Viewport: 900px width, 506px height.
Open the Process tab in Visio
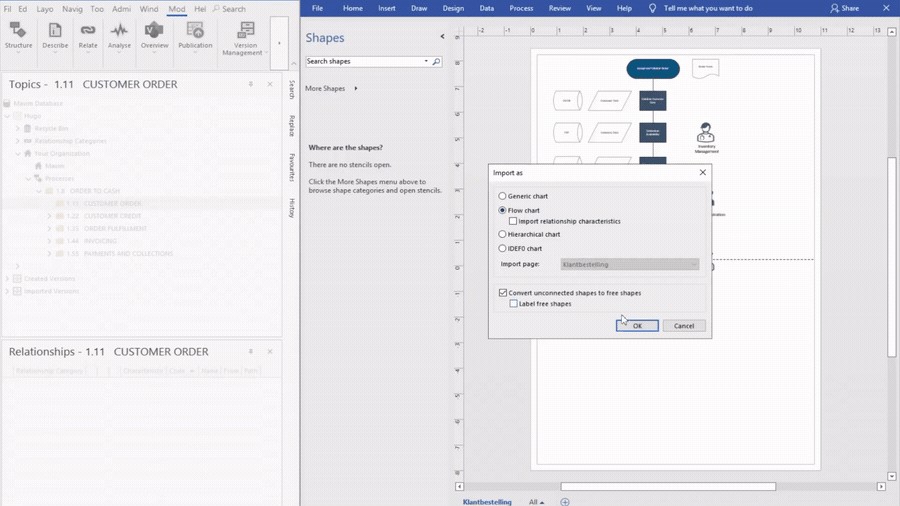(521, 8)
